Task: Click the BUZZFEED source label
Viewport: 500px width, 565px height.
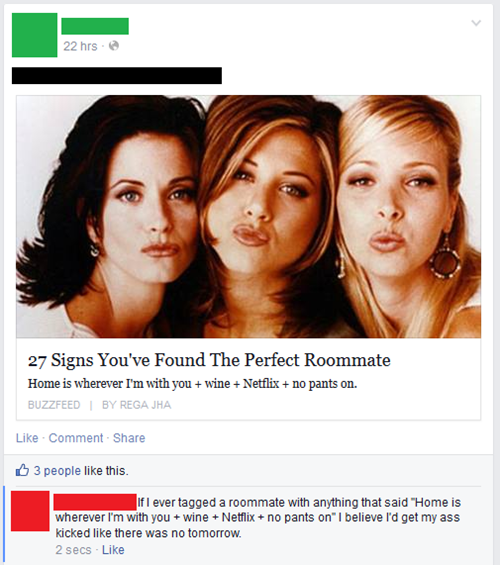Action: [x=54, y=405]
